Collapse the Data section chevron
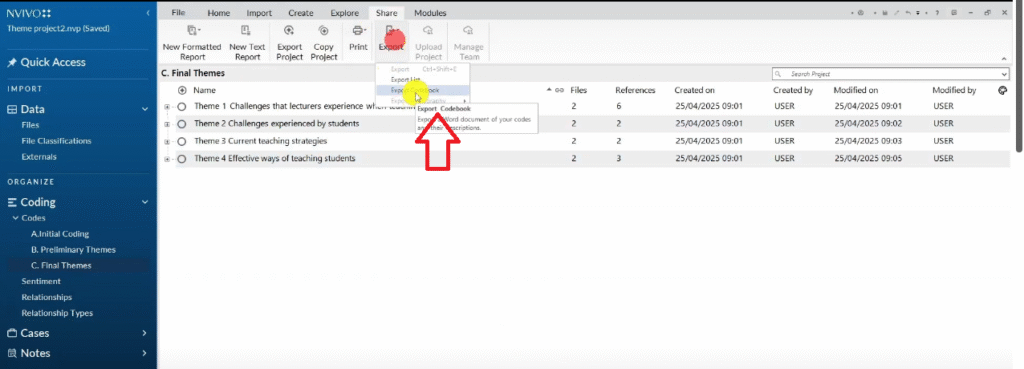 (145, 110)
